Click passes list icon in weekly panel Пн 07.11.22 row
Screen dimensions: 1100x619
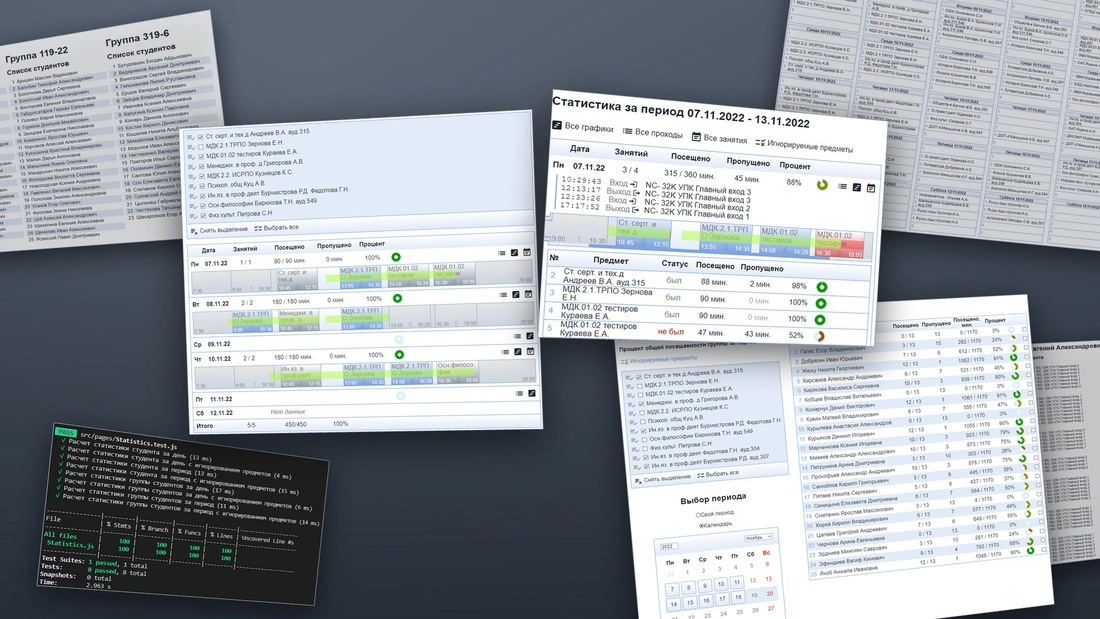pyautogui.click(x=502, y=253)
